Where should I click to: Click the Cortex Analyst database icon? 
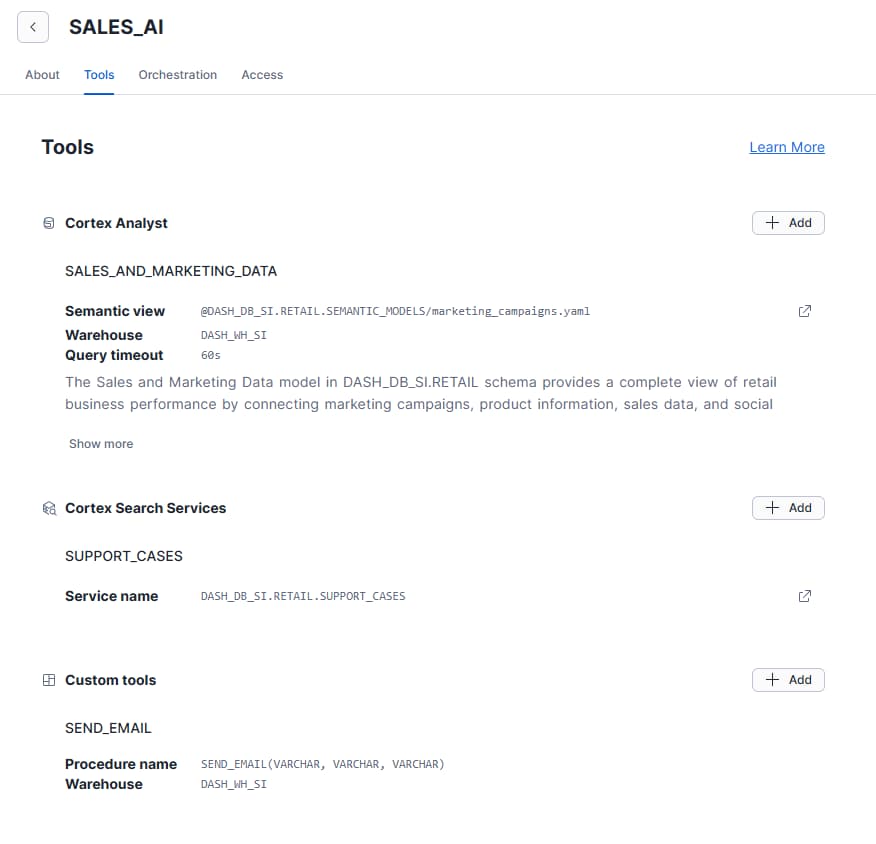[x=48, y=223]
